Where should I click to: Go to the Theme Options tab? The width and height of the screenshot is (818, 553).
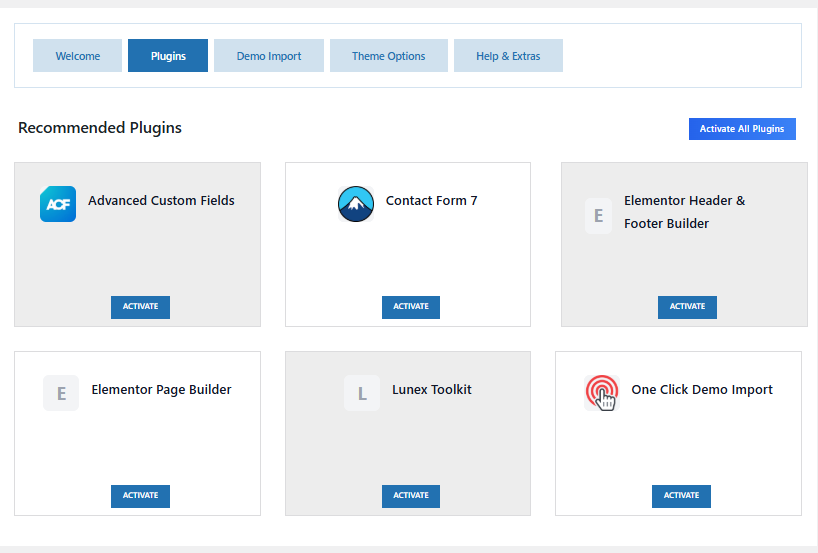tap(389, 56)
